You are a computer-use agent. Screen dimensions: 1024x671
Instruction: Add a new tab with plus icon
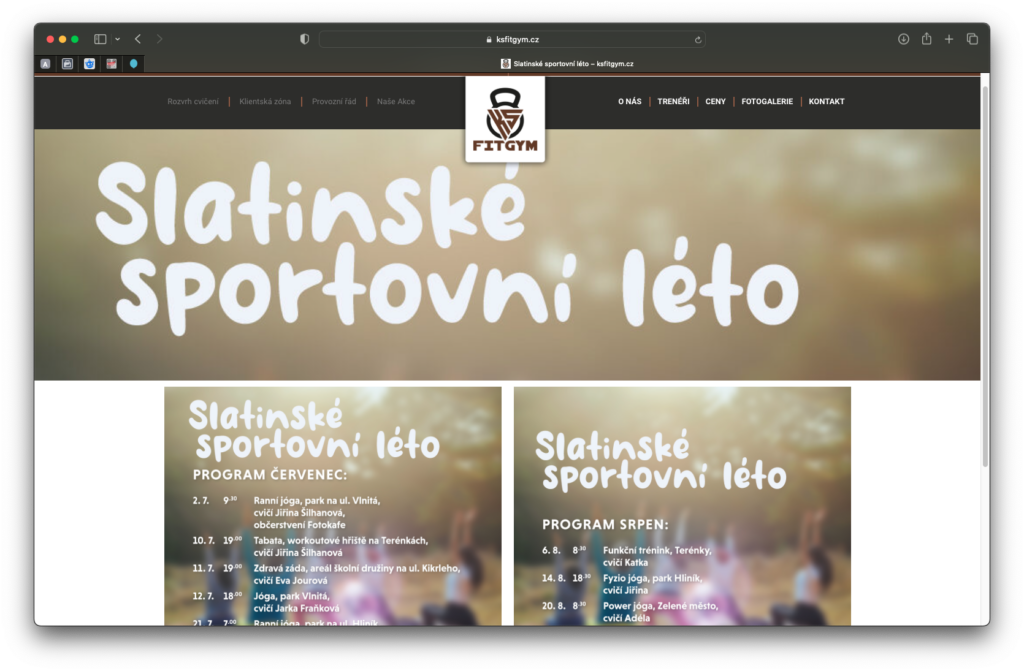[x=949, y=39]
